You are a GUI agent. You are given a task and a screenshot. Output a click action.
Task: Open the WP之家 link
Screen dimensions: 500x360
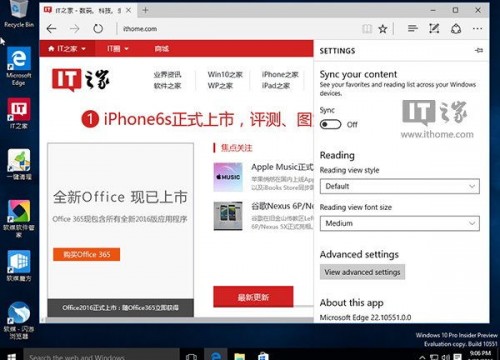point(220,86)
